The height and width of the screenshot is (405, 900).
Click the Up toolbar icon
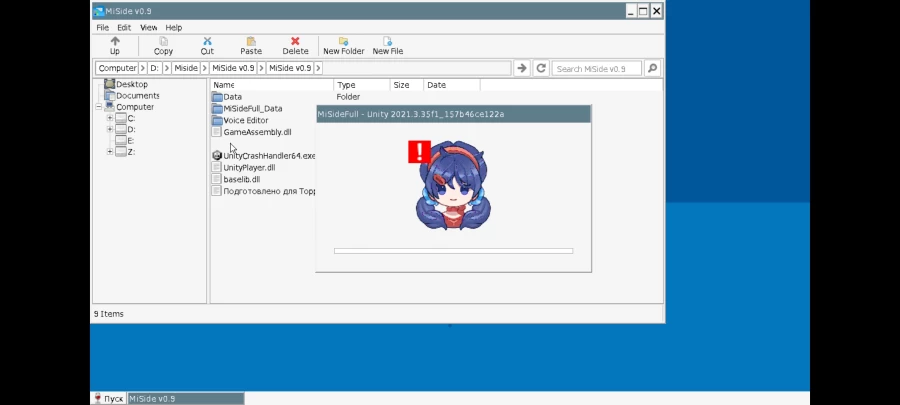pos(115,42)
